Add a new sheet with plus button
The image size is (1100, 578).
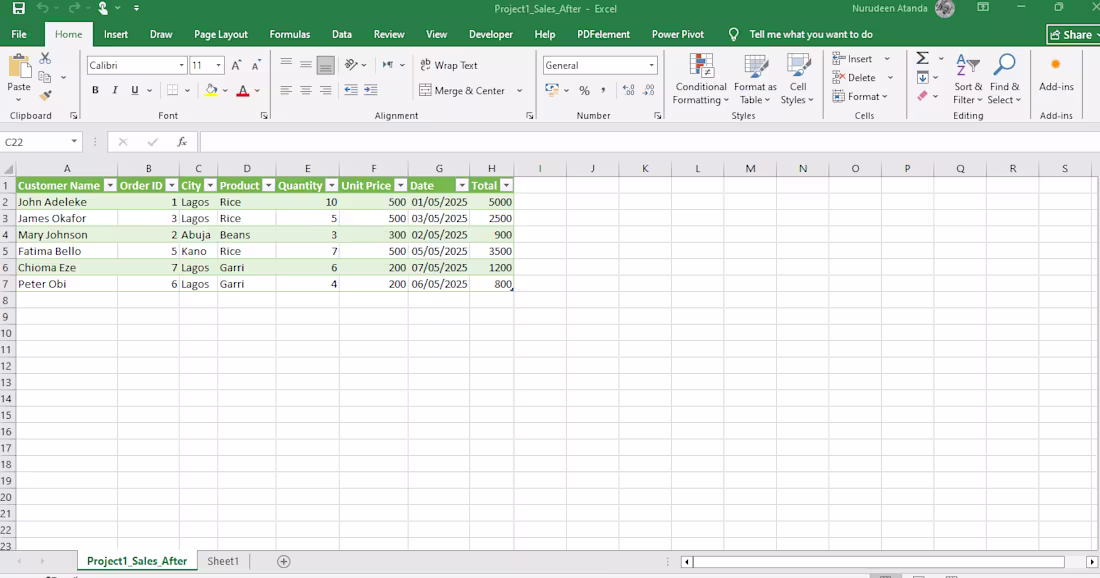tap(283, 561)
